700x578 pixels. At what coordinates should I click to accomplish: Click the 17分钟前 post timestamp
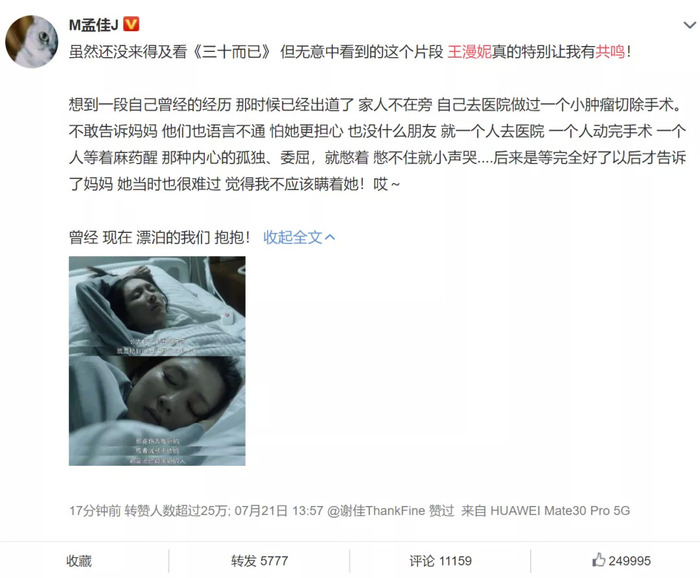pos(95,511)
